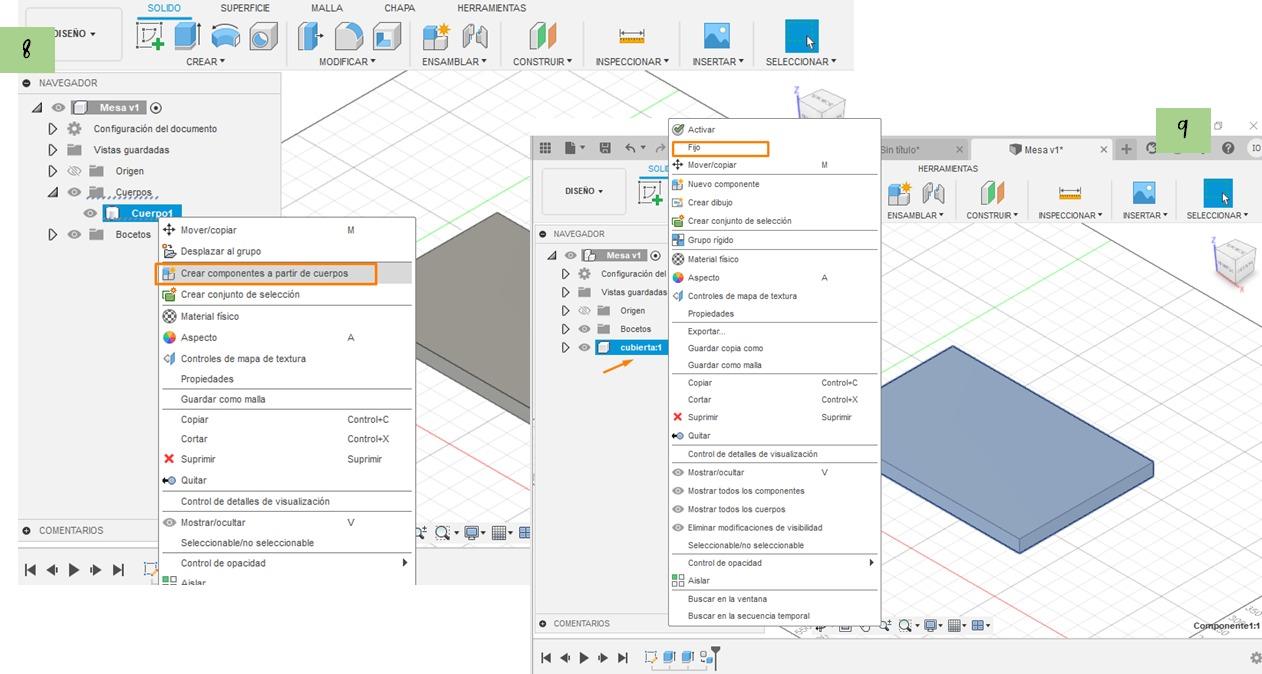Click the Select tool icon in right window

pos(1220,193)
